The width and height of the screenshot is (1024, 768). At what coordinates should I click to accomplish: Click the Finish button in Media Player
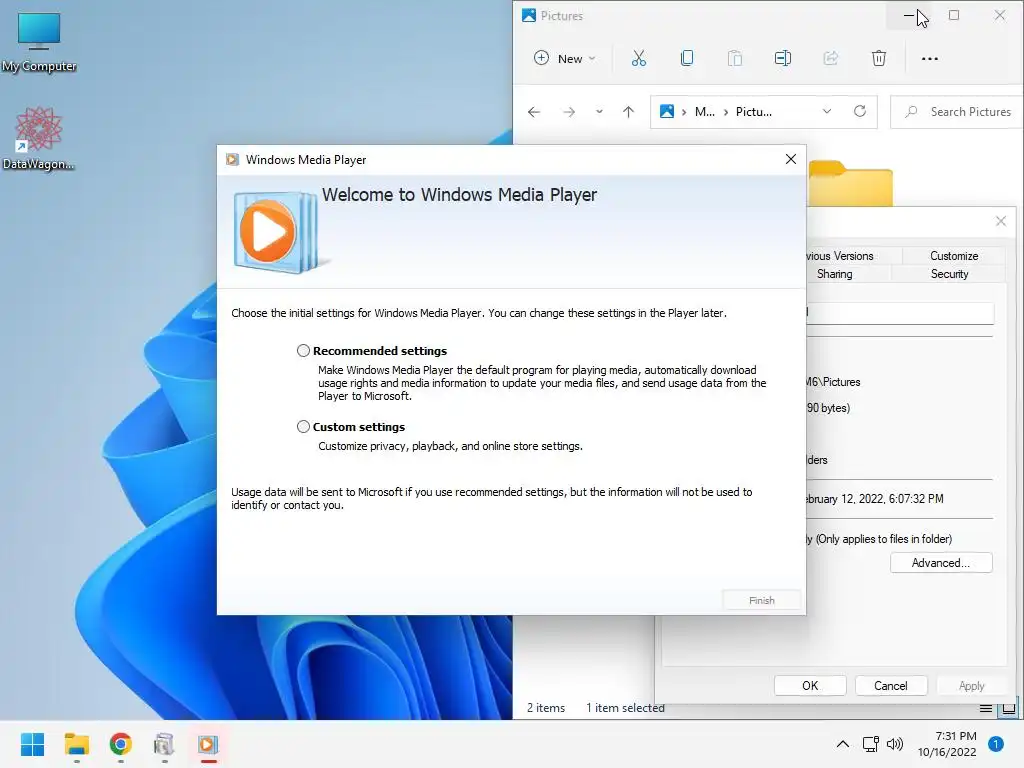pos(761,600)
